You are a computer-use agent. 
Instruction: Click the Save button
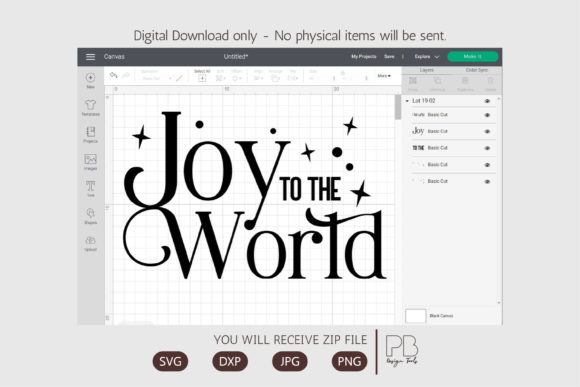[x=389, y=57]
